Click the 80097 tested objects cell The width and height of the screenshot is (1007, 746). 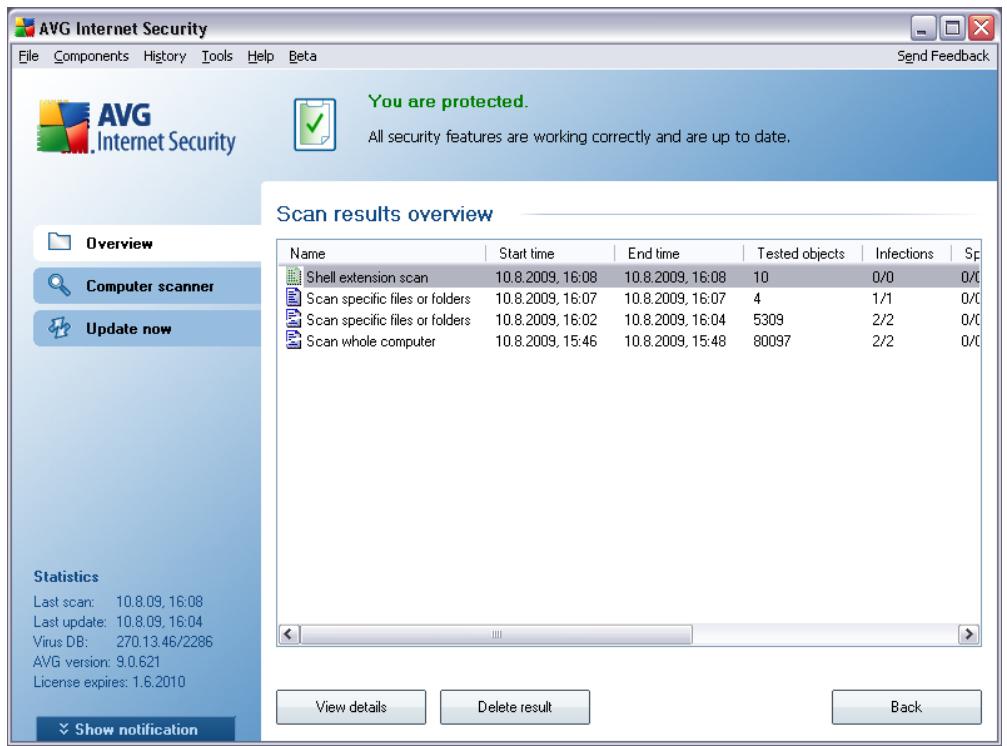(772, 341)
